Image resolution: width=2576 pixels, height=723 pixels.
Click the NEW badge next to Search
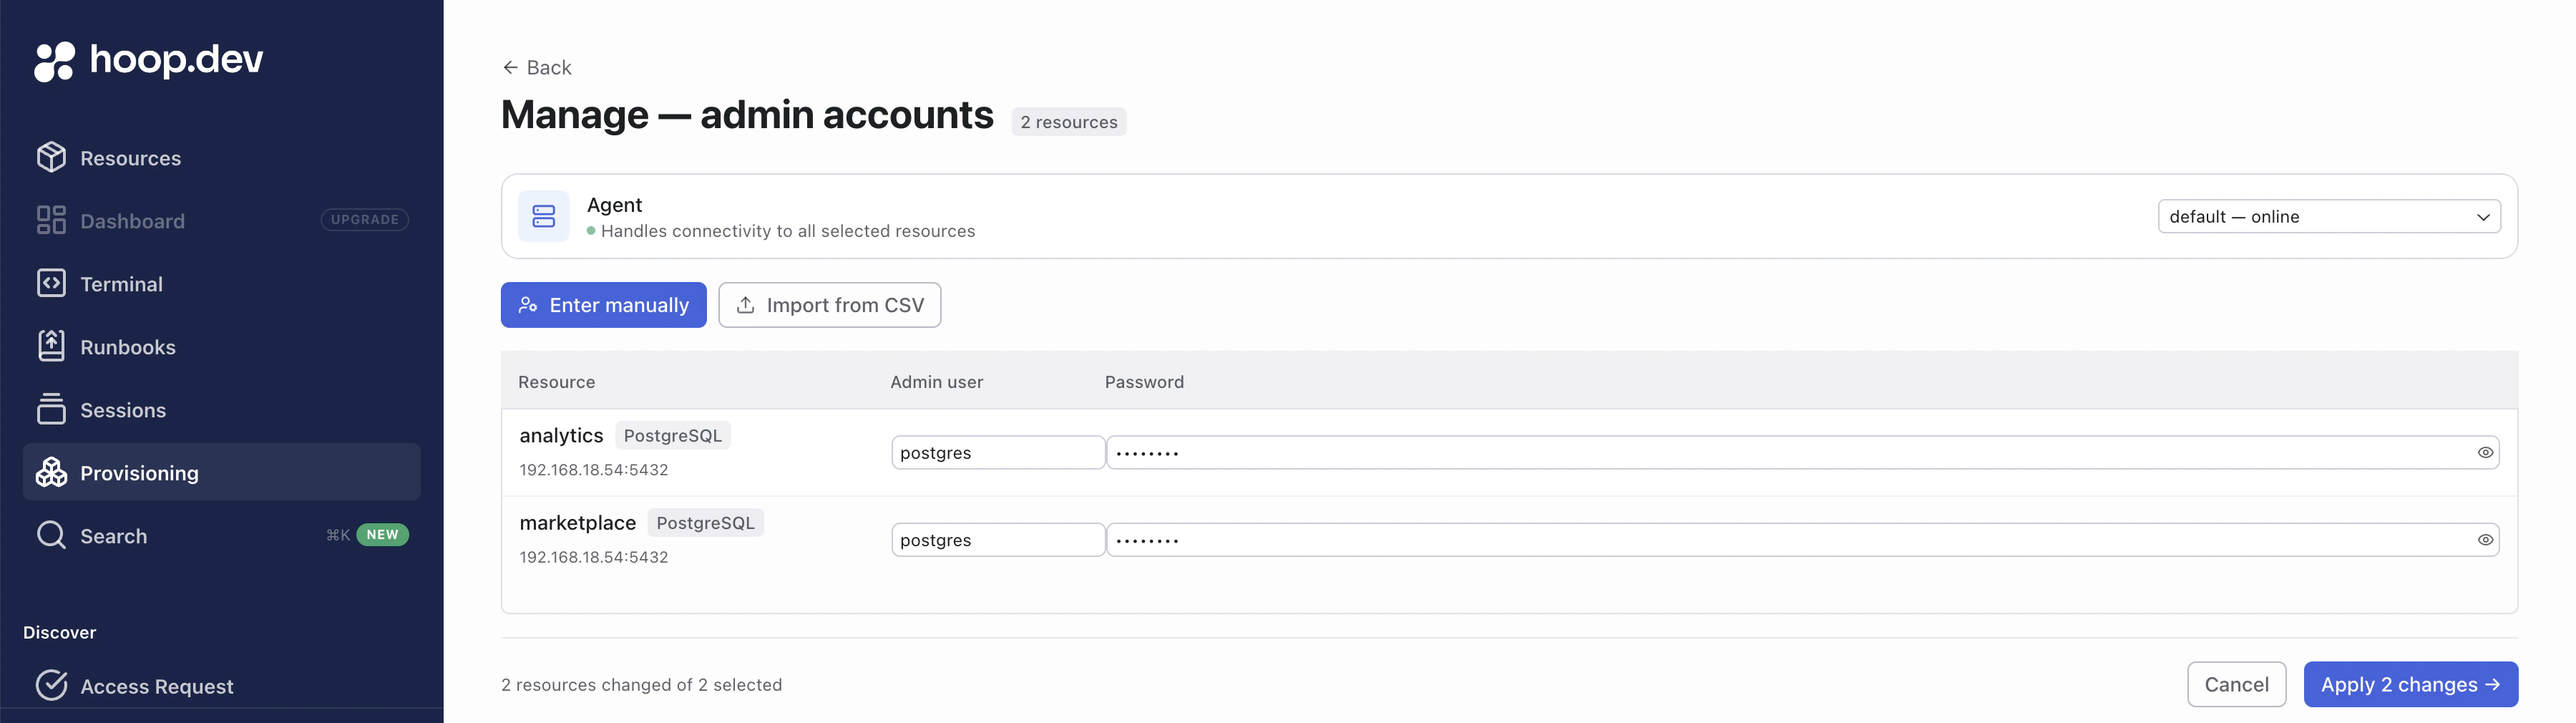click(383, 535)
